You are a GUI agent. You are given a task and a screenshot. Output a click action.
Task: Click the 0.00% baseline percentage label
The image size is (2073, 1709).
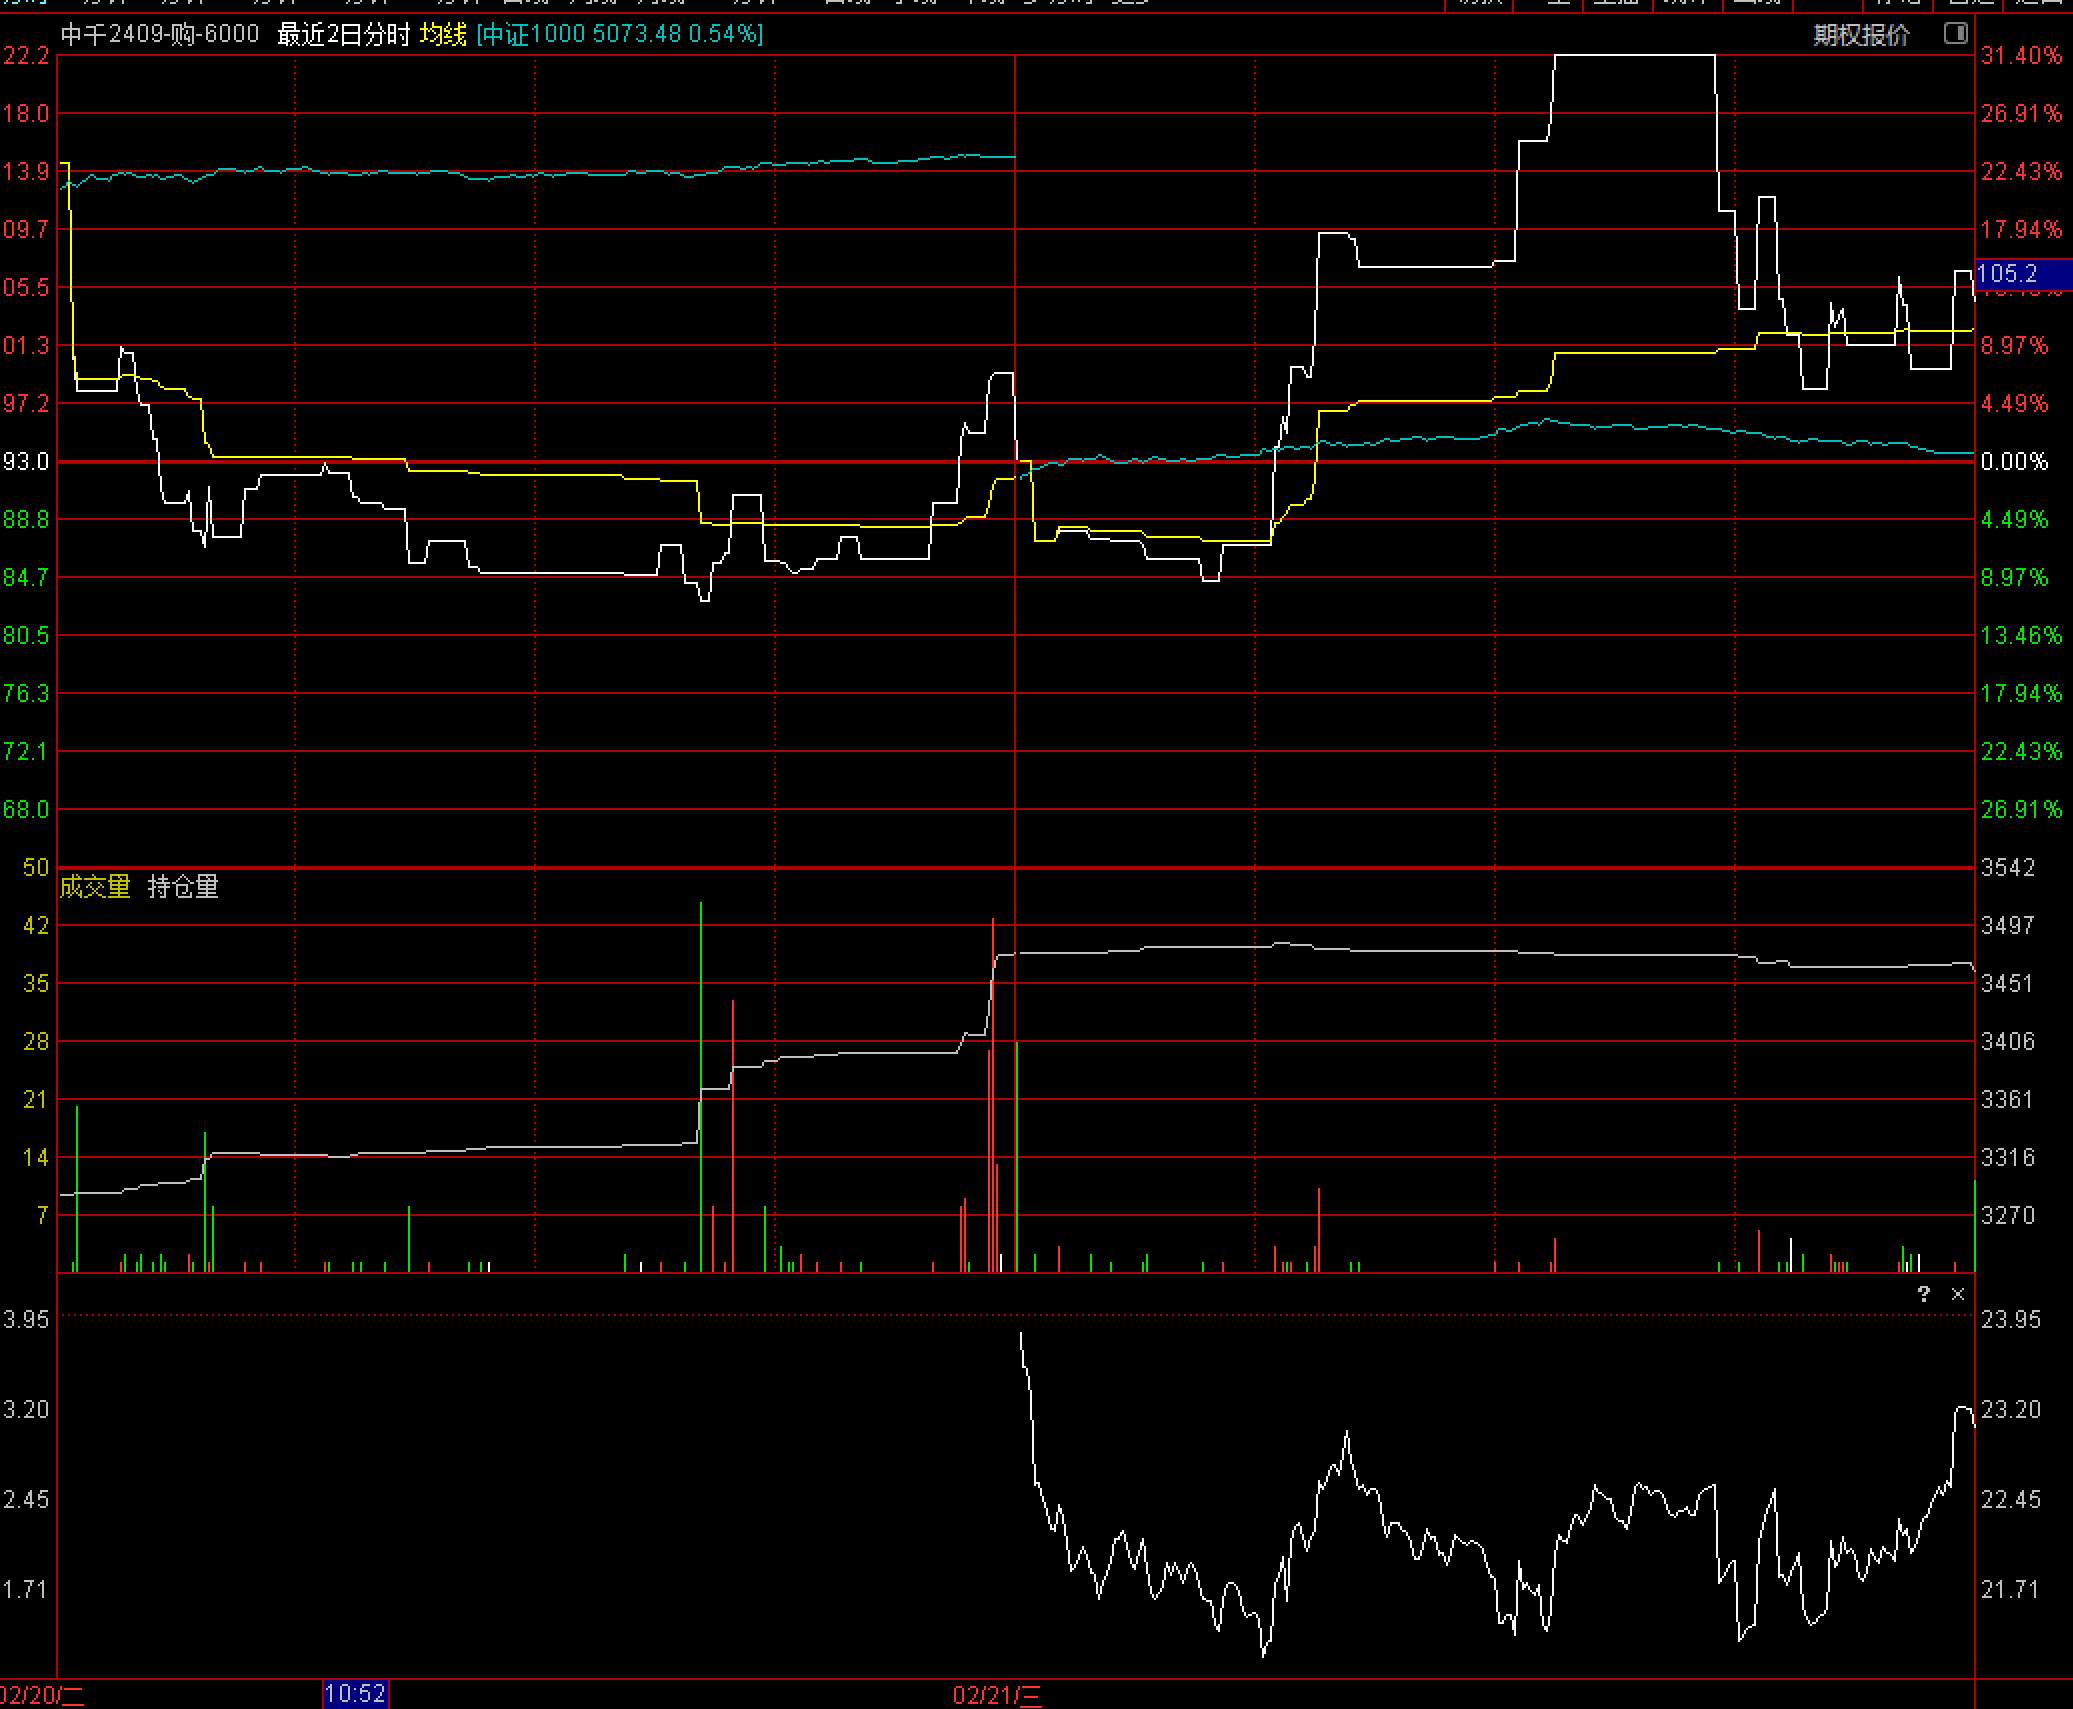(2014, 462)
